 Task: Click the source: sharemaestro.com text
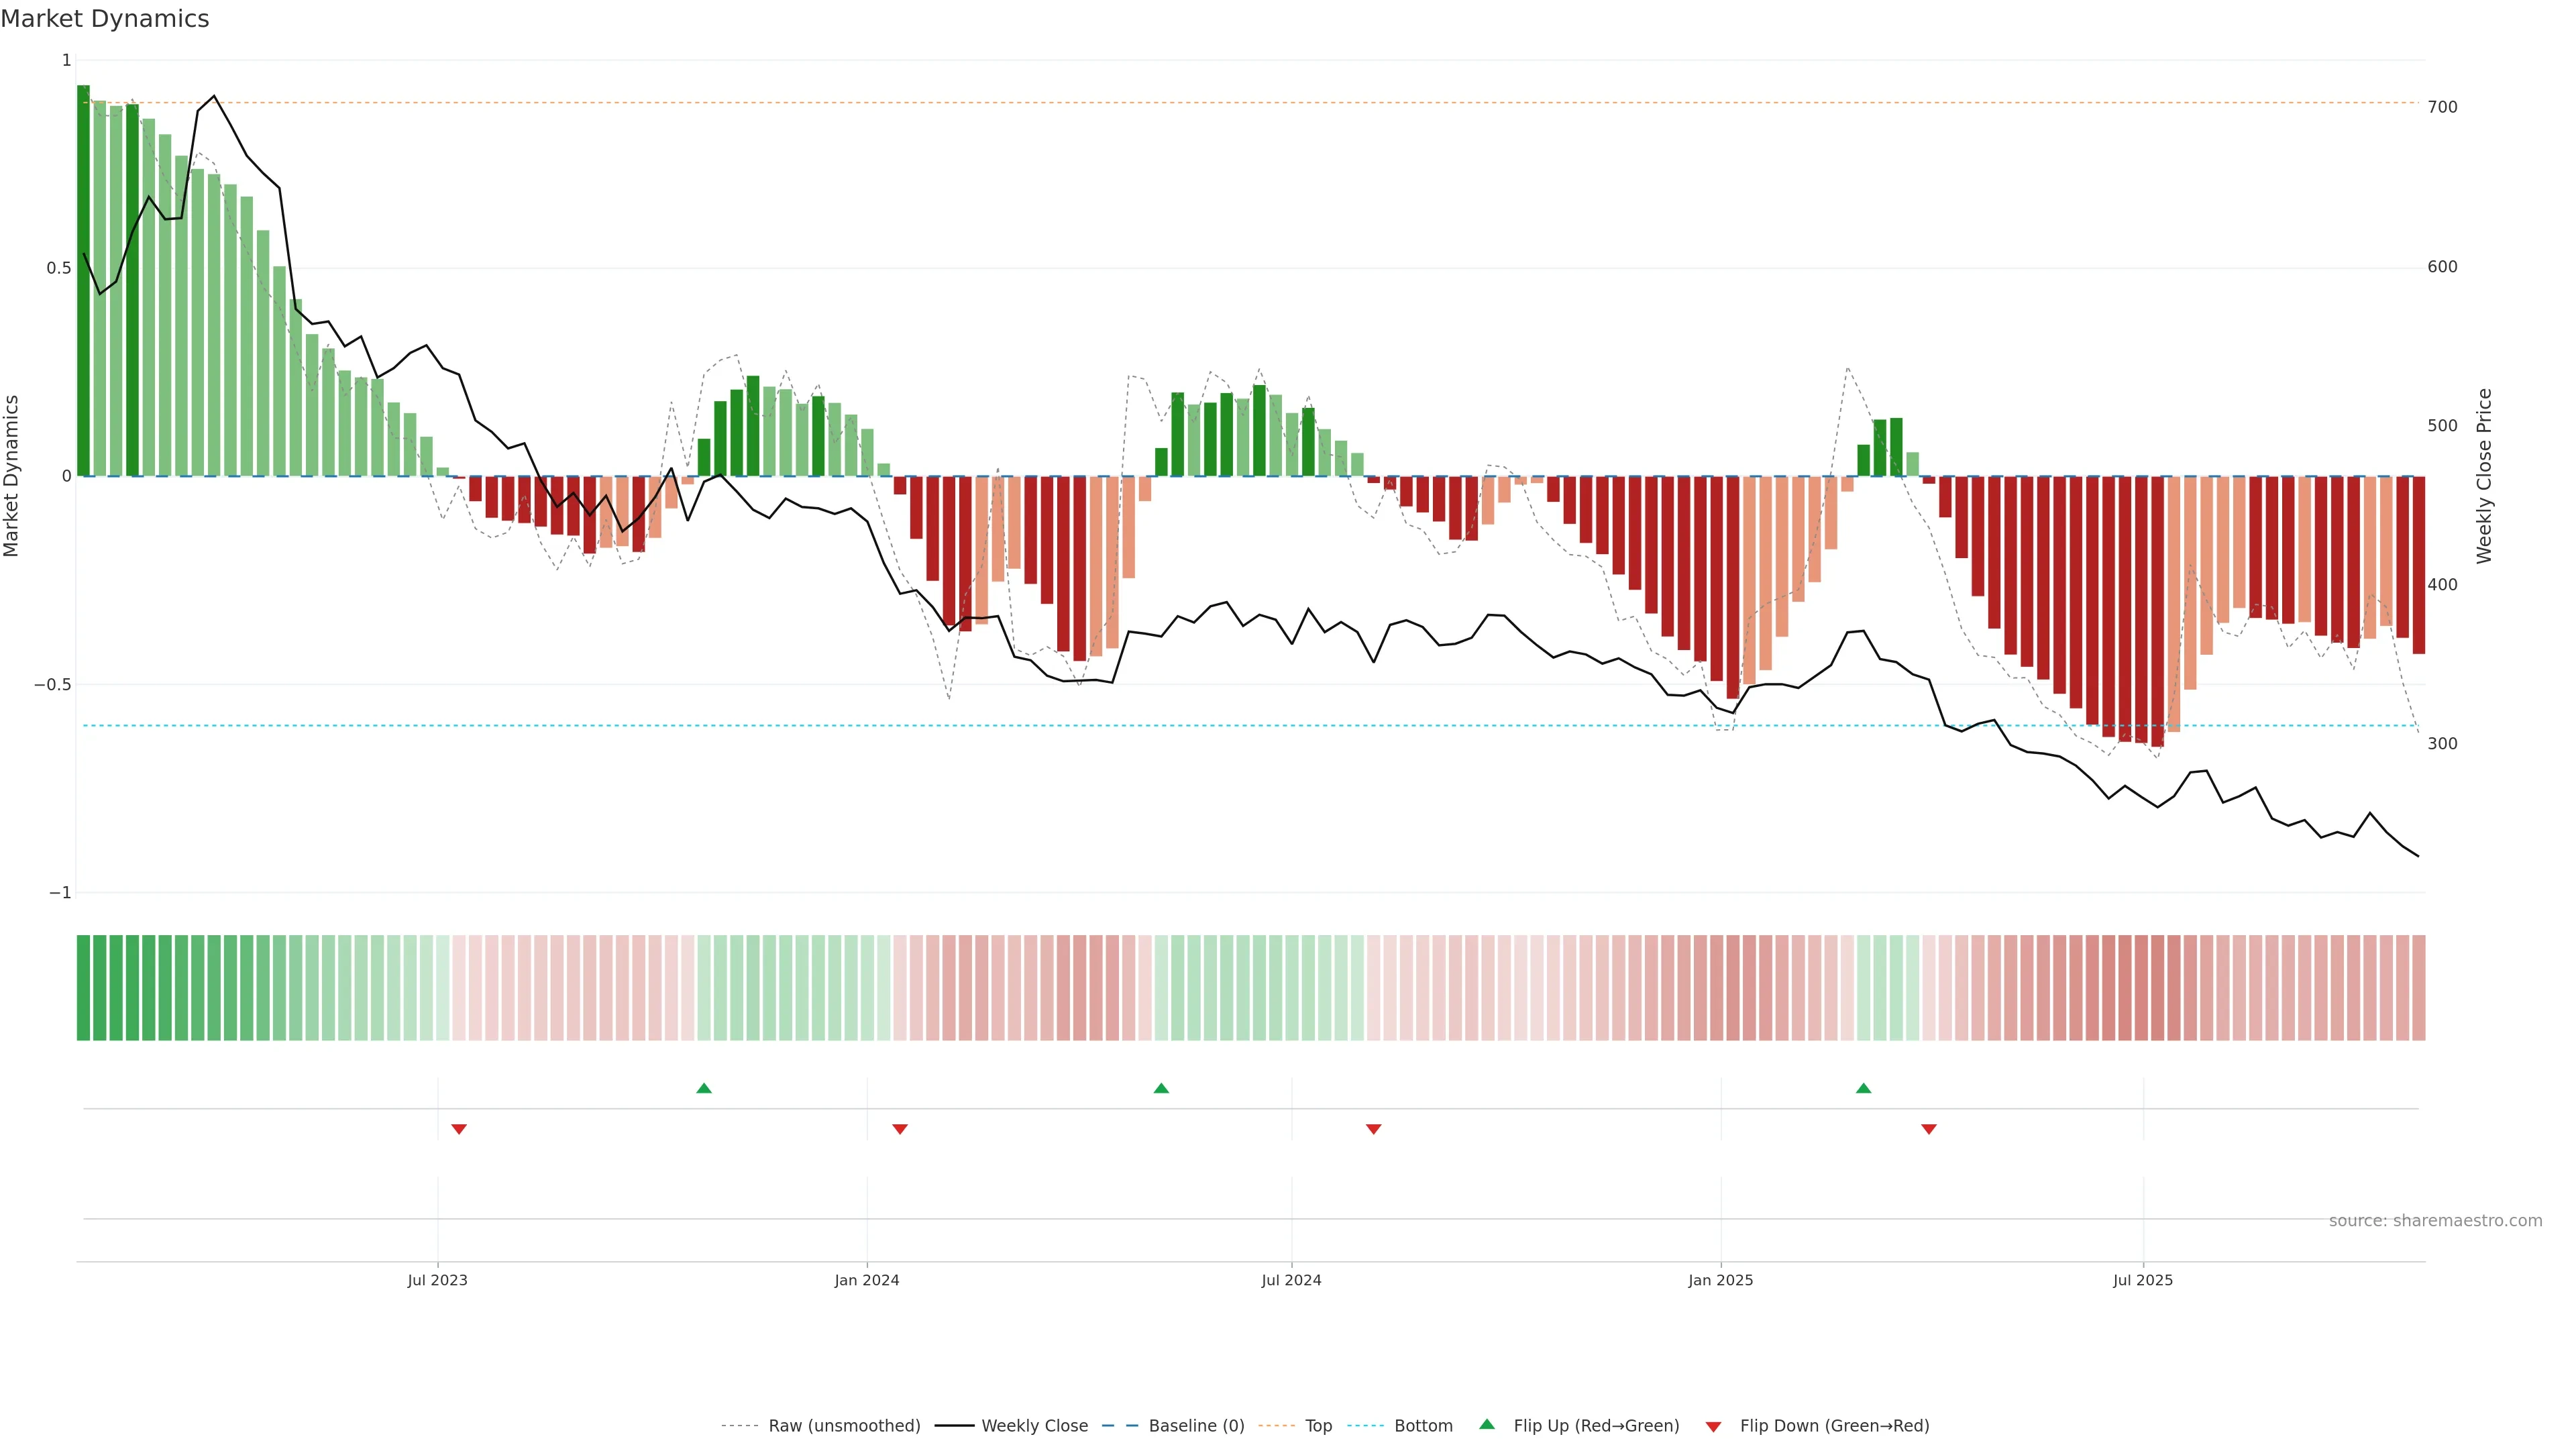pyautogui.click(x=2435, y=1221)
